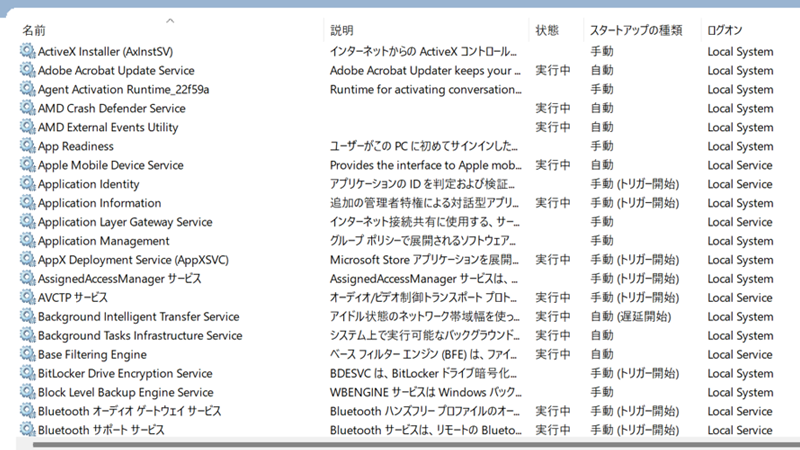Image resolution: width=800 pixels, height=450 pixels.
Task: Click gear icon of App Readiness
Action: coord(27,145)
